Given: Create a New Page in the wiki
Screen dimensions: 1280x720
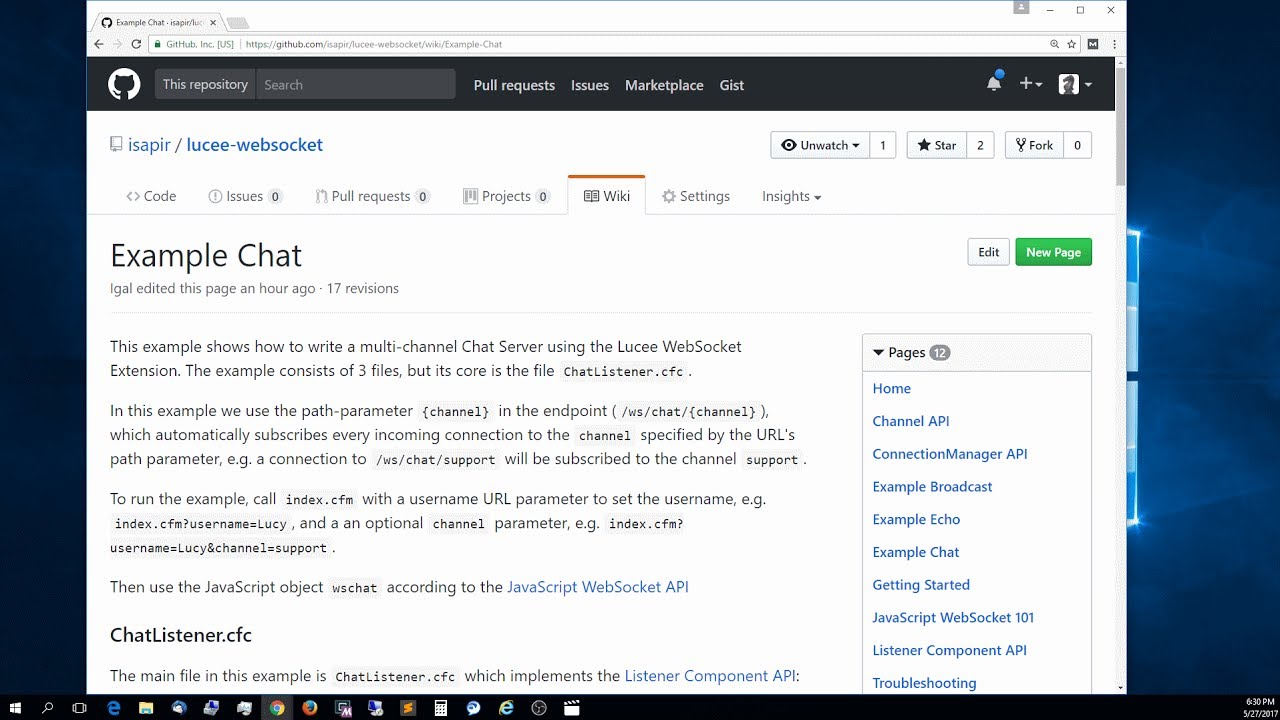Looking at the screenshot, I should pyautogui.click(x=1053, y=252).
